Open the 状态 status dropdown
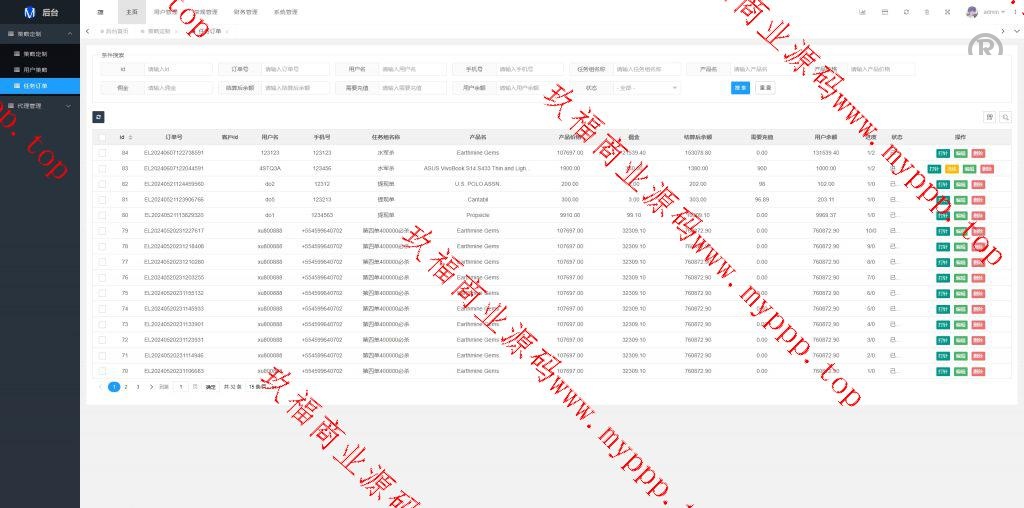This screenshot has height=508, width=1024. click(647, 88)
